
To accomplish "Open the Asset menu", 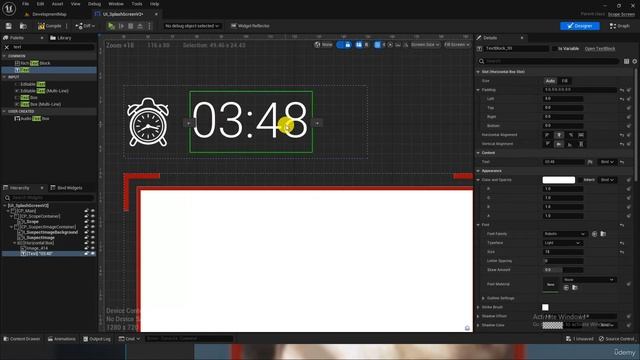I will 57,4.
